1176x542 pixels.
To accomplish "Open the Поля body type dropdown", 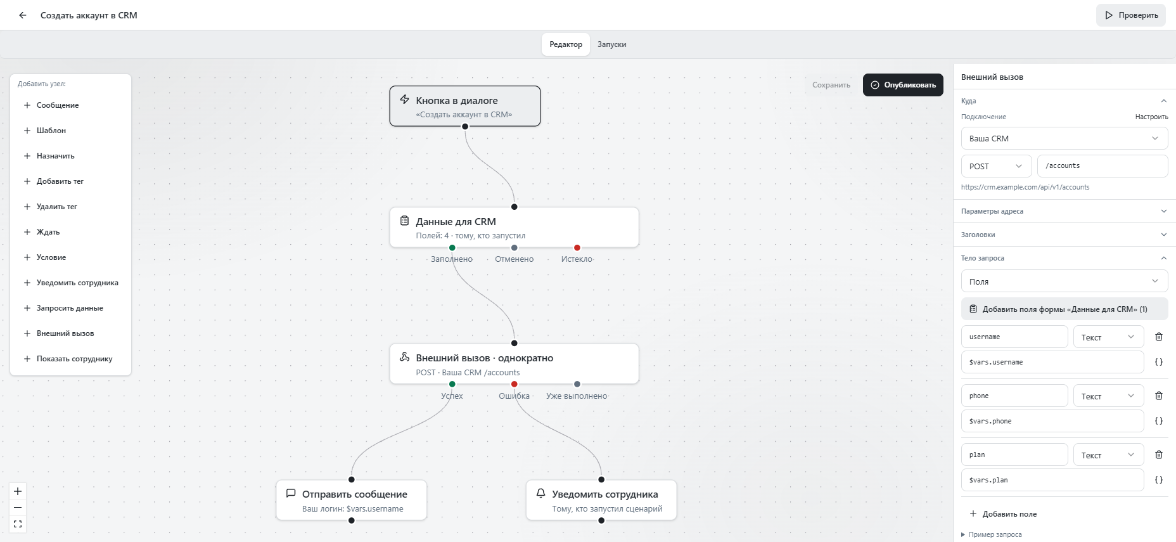I will (x=1064, y=281).
